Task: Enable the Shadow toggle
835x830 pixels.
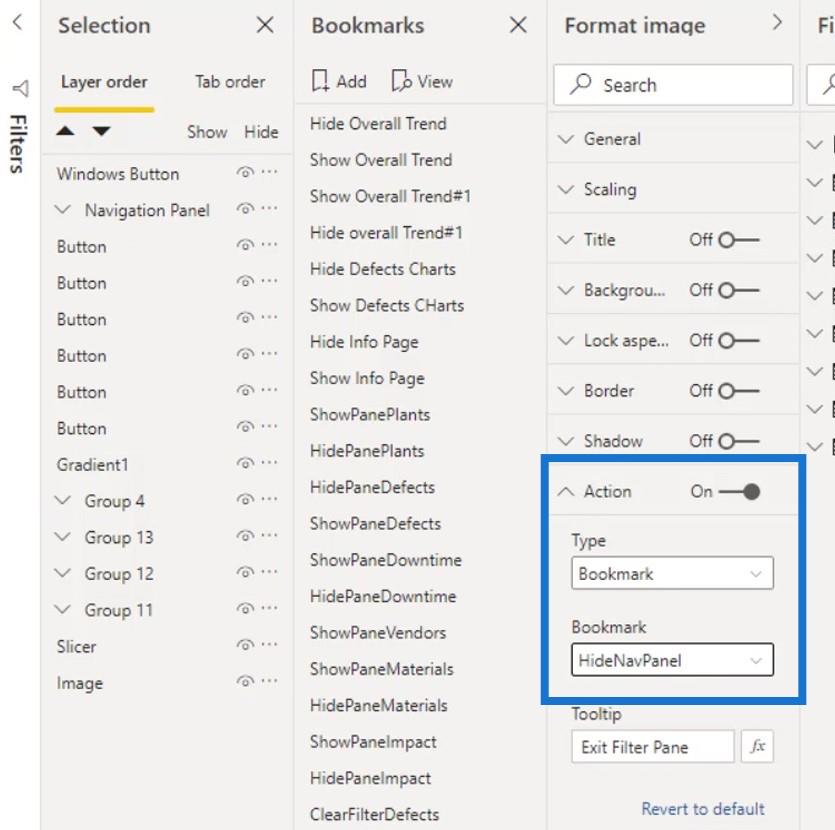Action: pyautogui.click(x=739, y=441)
